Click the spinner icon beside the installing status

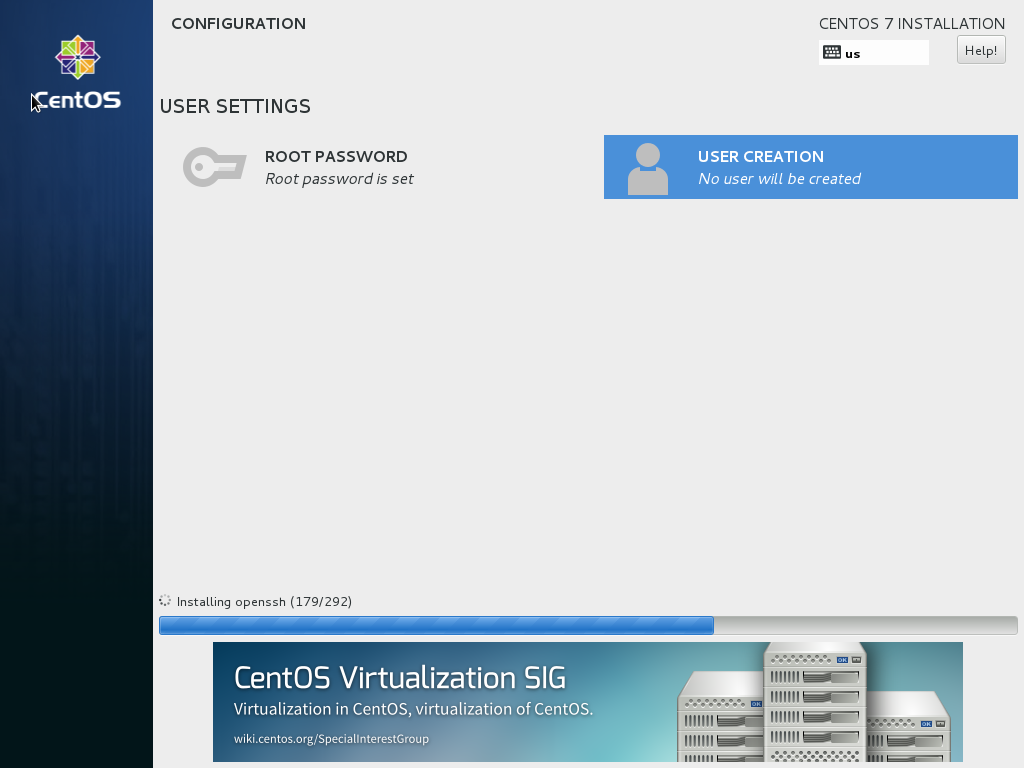(164, 601)
